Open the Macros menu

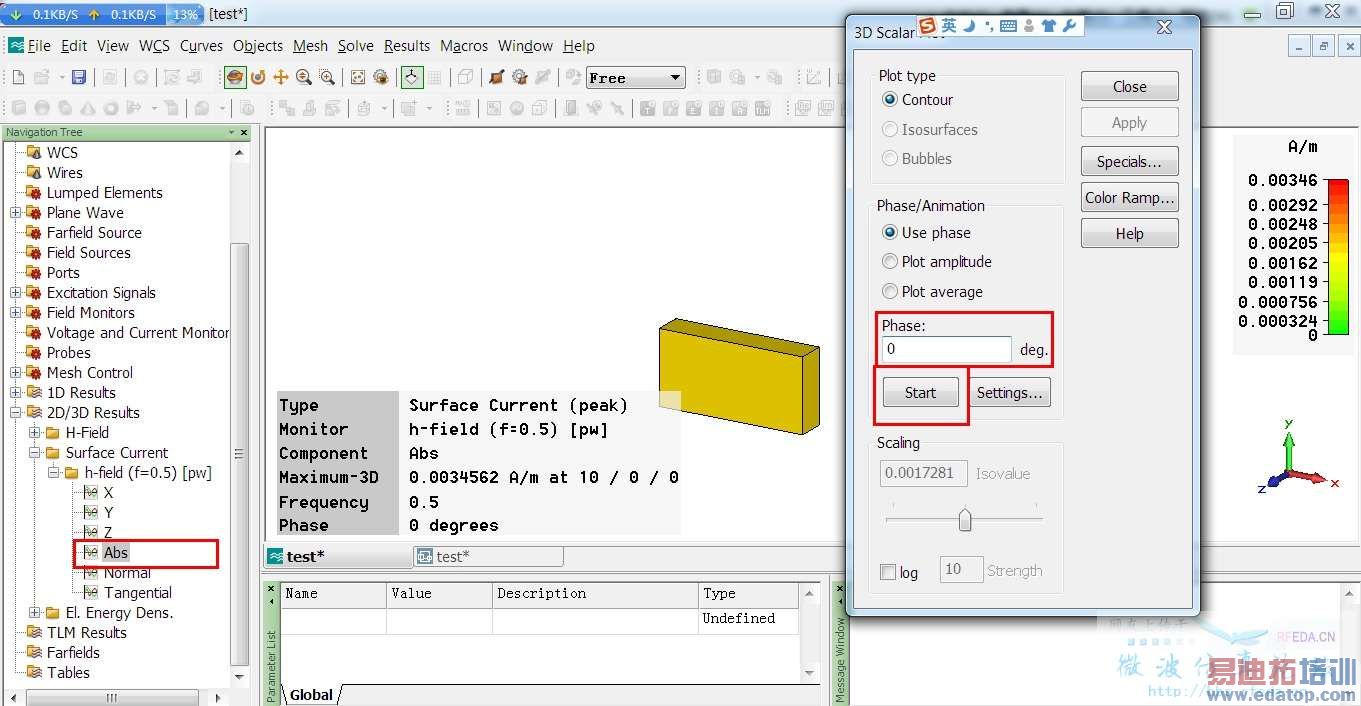[464, 45]
